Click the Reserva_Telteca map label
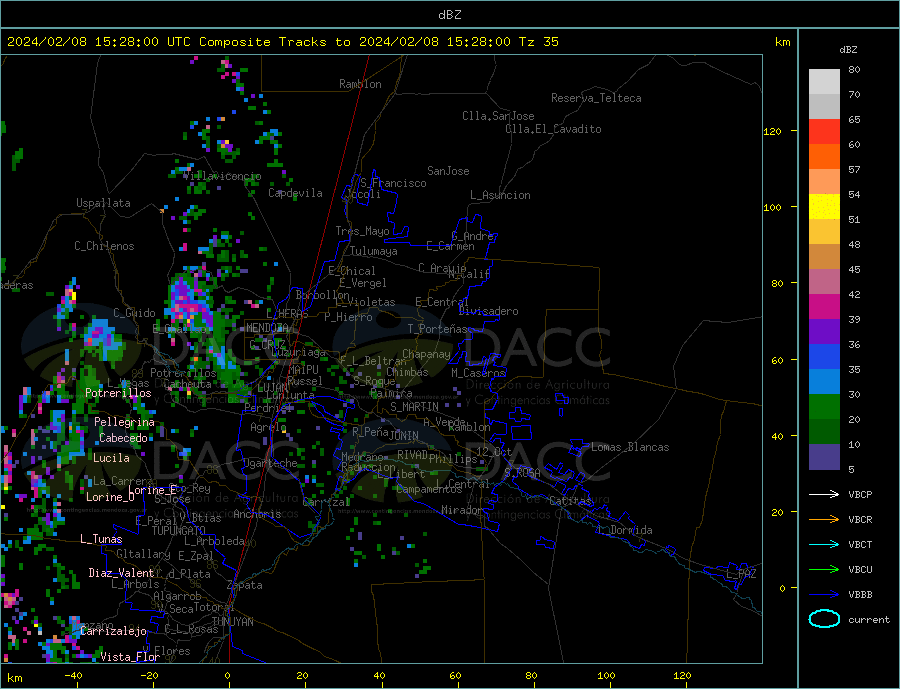 (x=596, y=98)
